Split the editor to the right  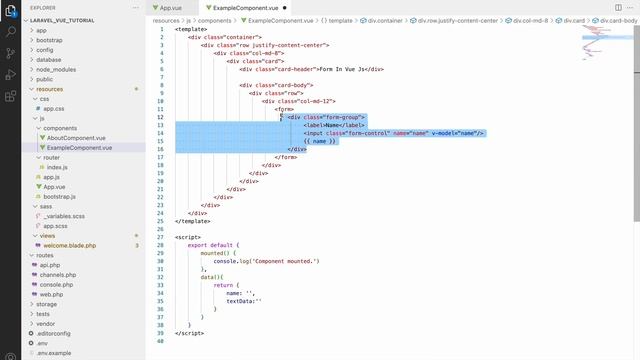pyautogui.click(x=618, y=8)
